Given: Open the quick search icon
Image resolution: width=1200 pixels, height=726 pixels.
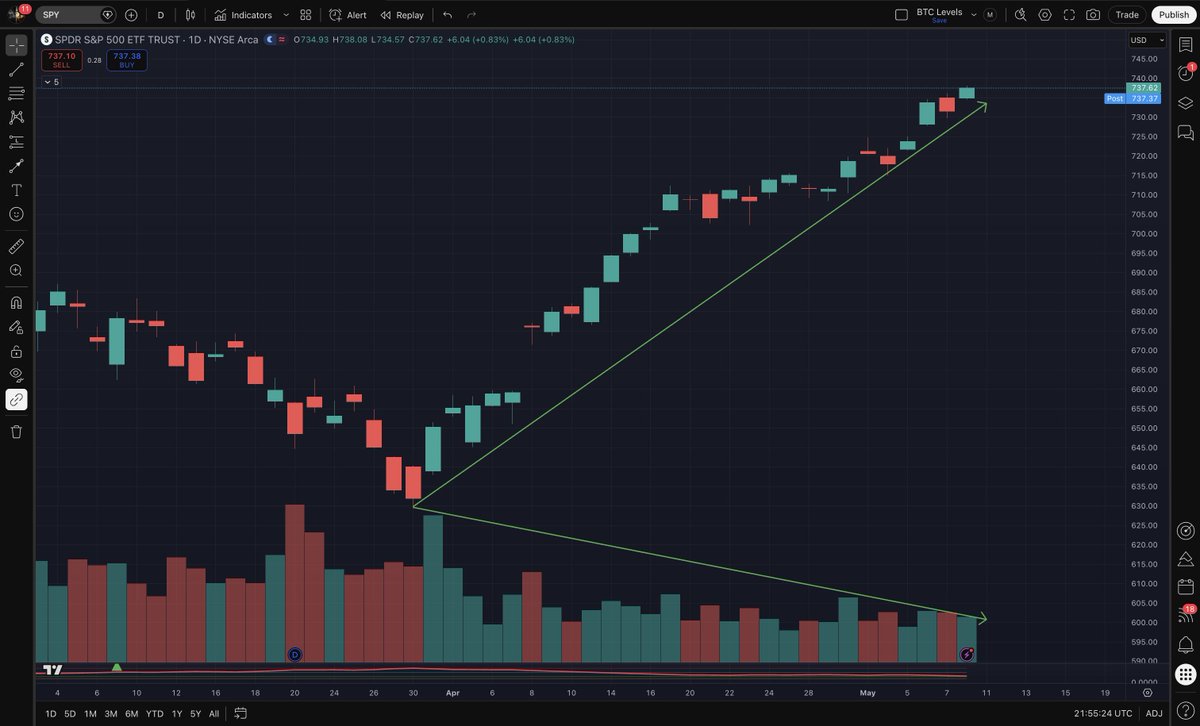Looking at the screenshot, I should click(1020, 15).
